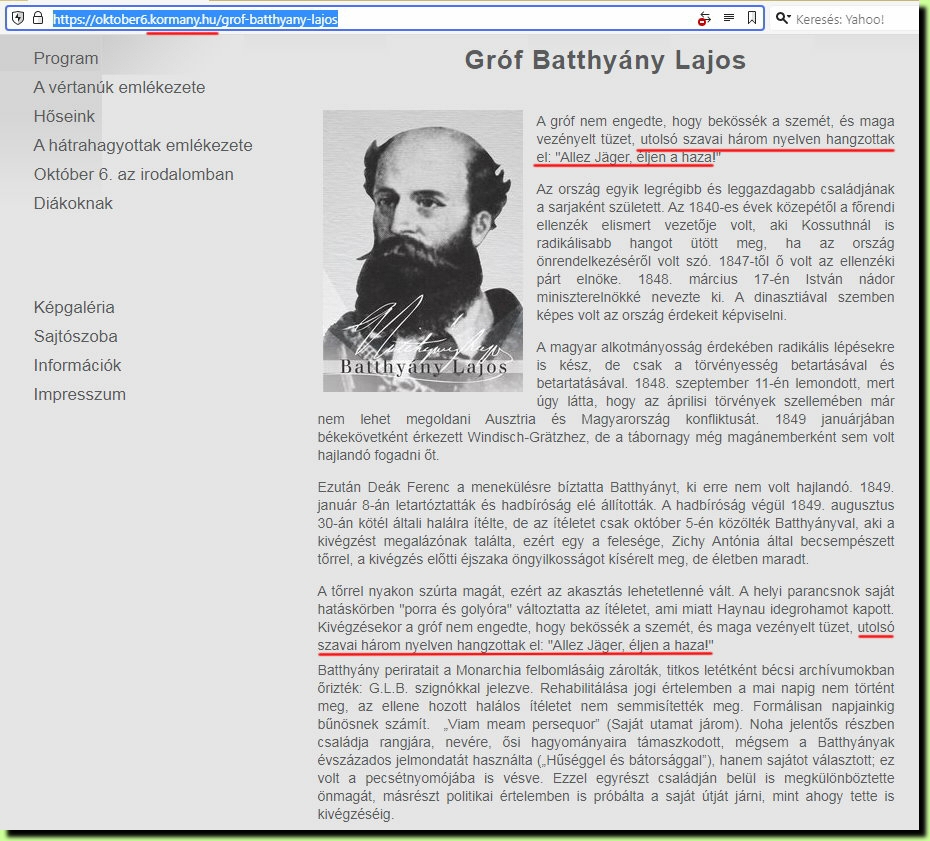The height and width of the screenshot is (841, 930).
Task: Bookmark this page with the bookmark icon
Action: tap(751, 18)
